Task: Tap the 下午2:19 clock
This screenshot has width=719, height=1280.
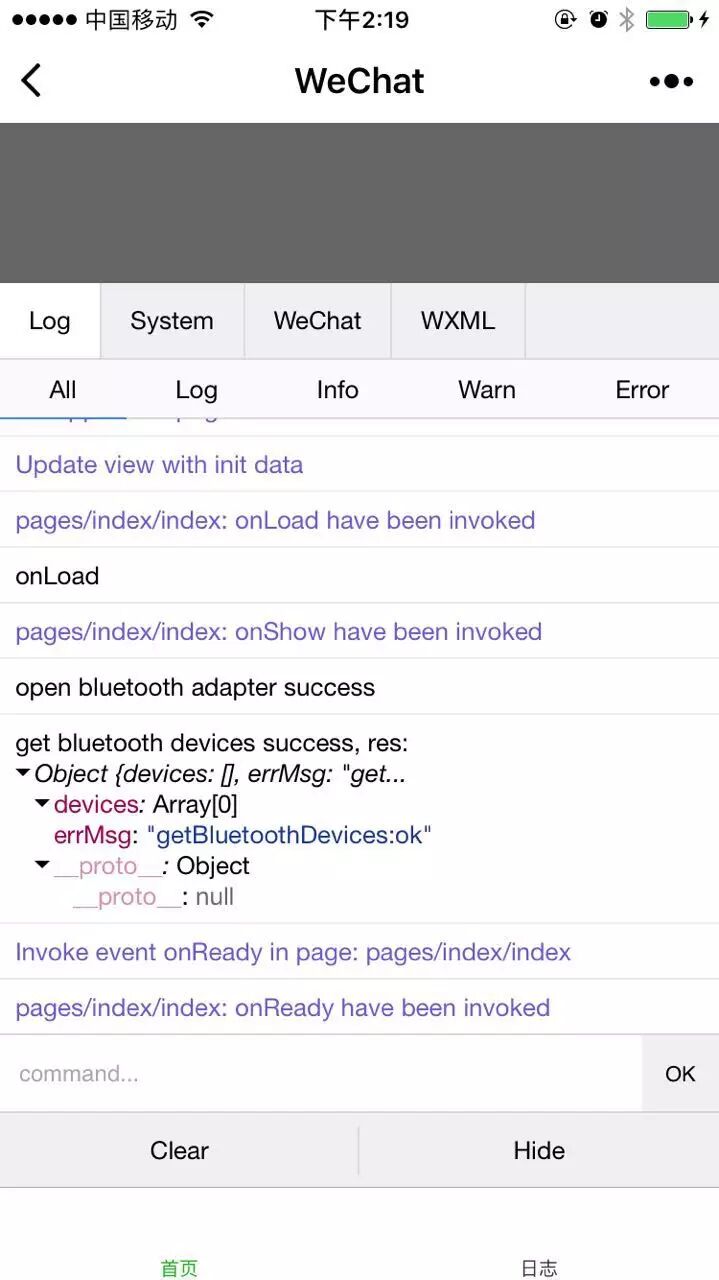Action: [362, 19]
